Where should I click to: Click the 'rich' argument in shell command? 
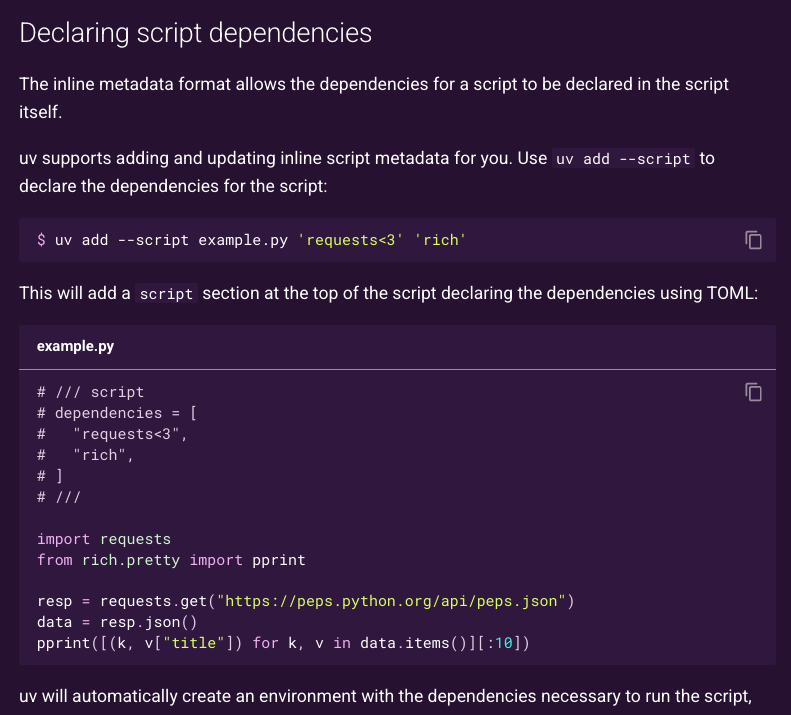[x=440, y=240]
